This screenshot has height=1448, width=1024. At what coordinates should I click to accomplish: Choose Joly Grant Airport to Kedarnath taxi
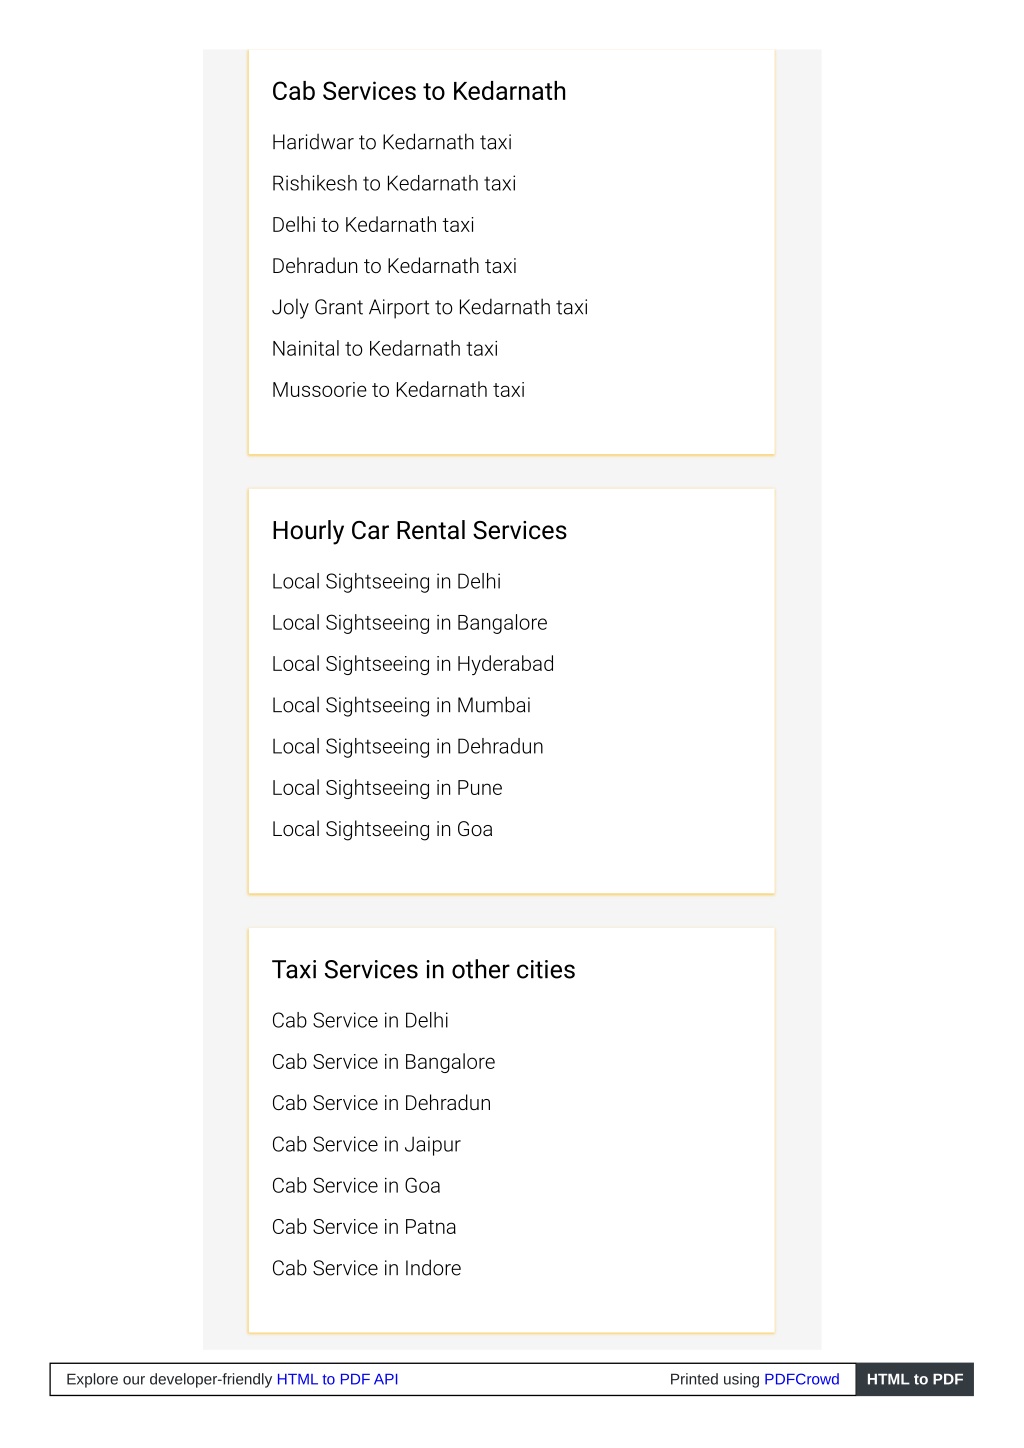(x=430, y=307)
